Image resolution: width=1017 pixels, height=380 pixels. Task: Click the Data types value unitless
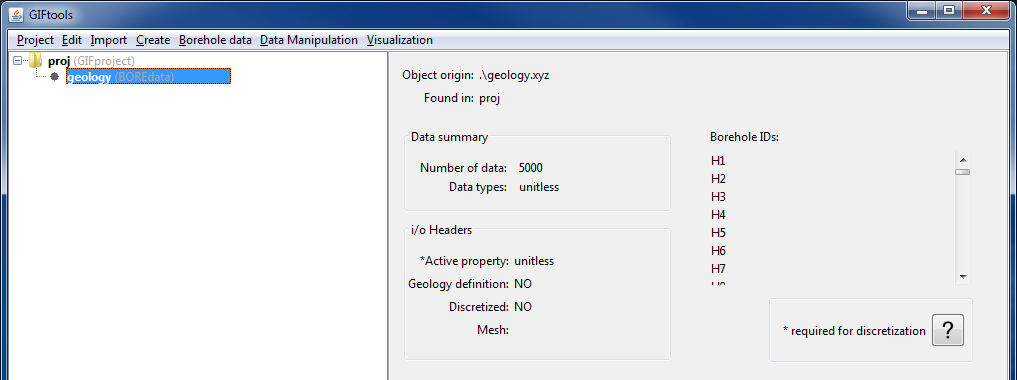click(x=539, y=187)
